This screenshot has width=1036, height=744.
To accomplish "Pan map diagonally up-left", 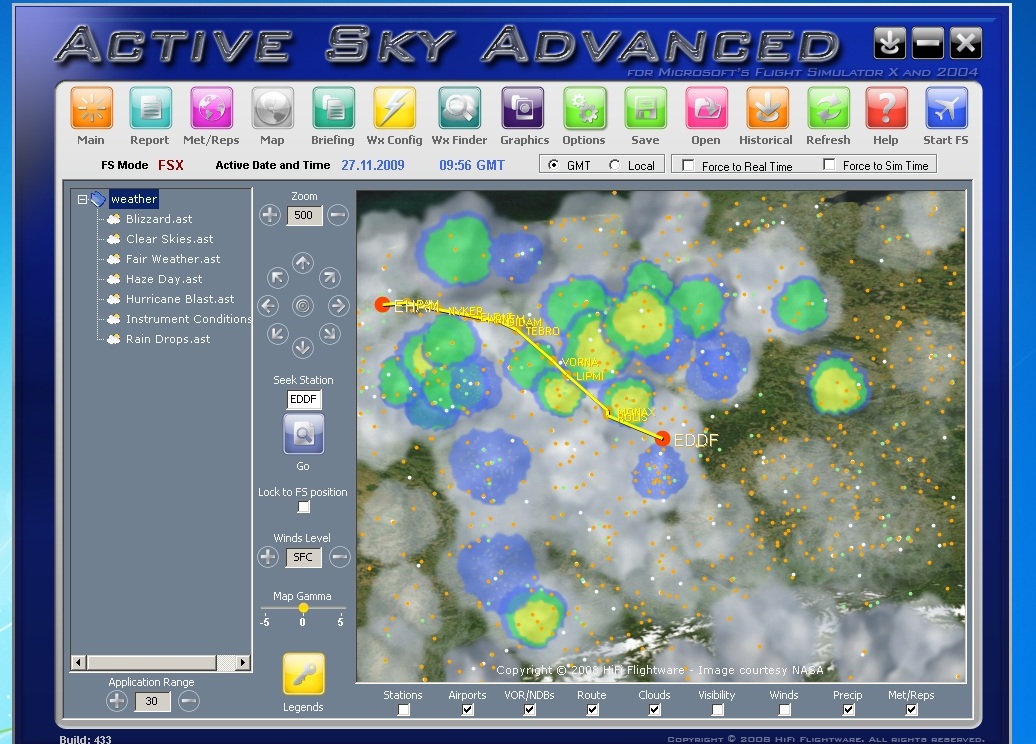I will point(278,278).
